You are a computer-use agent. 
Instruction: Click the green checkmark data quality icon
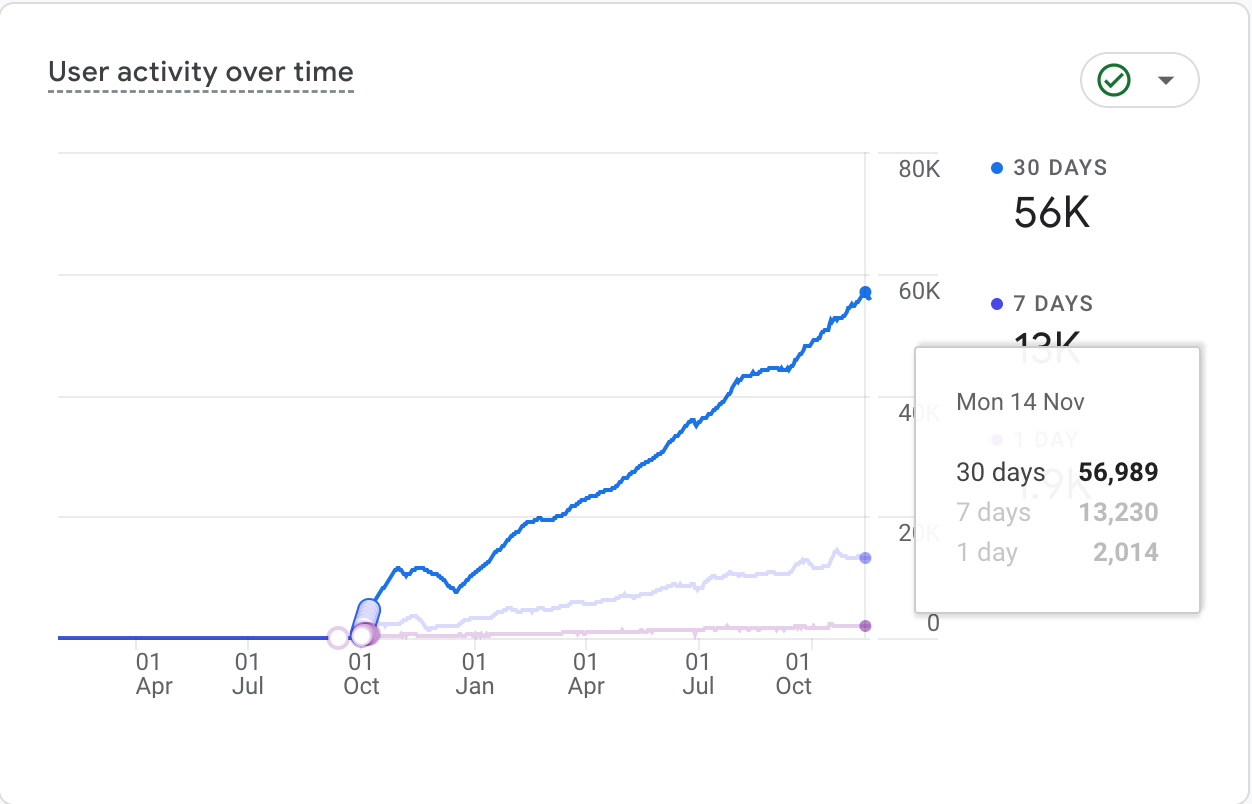(x=1113, y=80)
